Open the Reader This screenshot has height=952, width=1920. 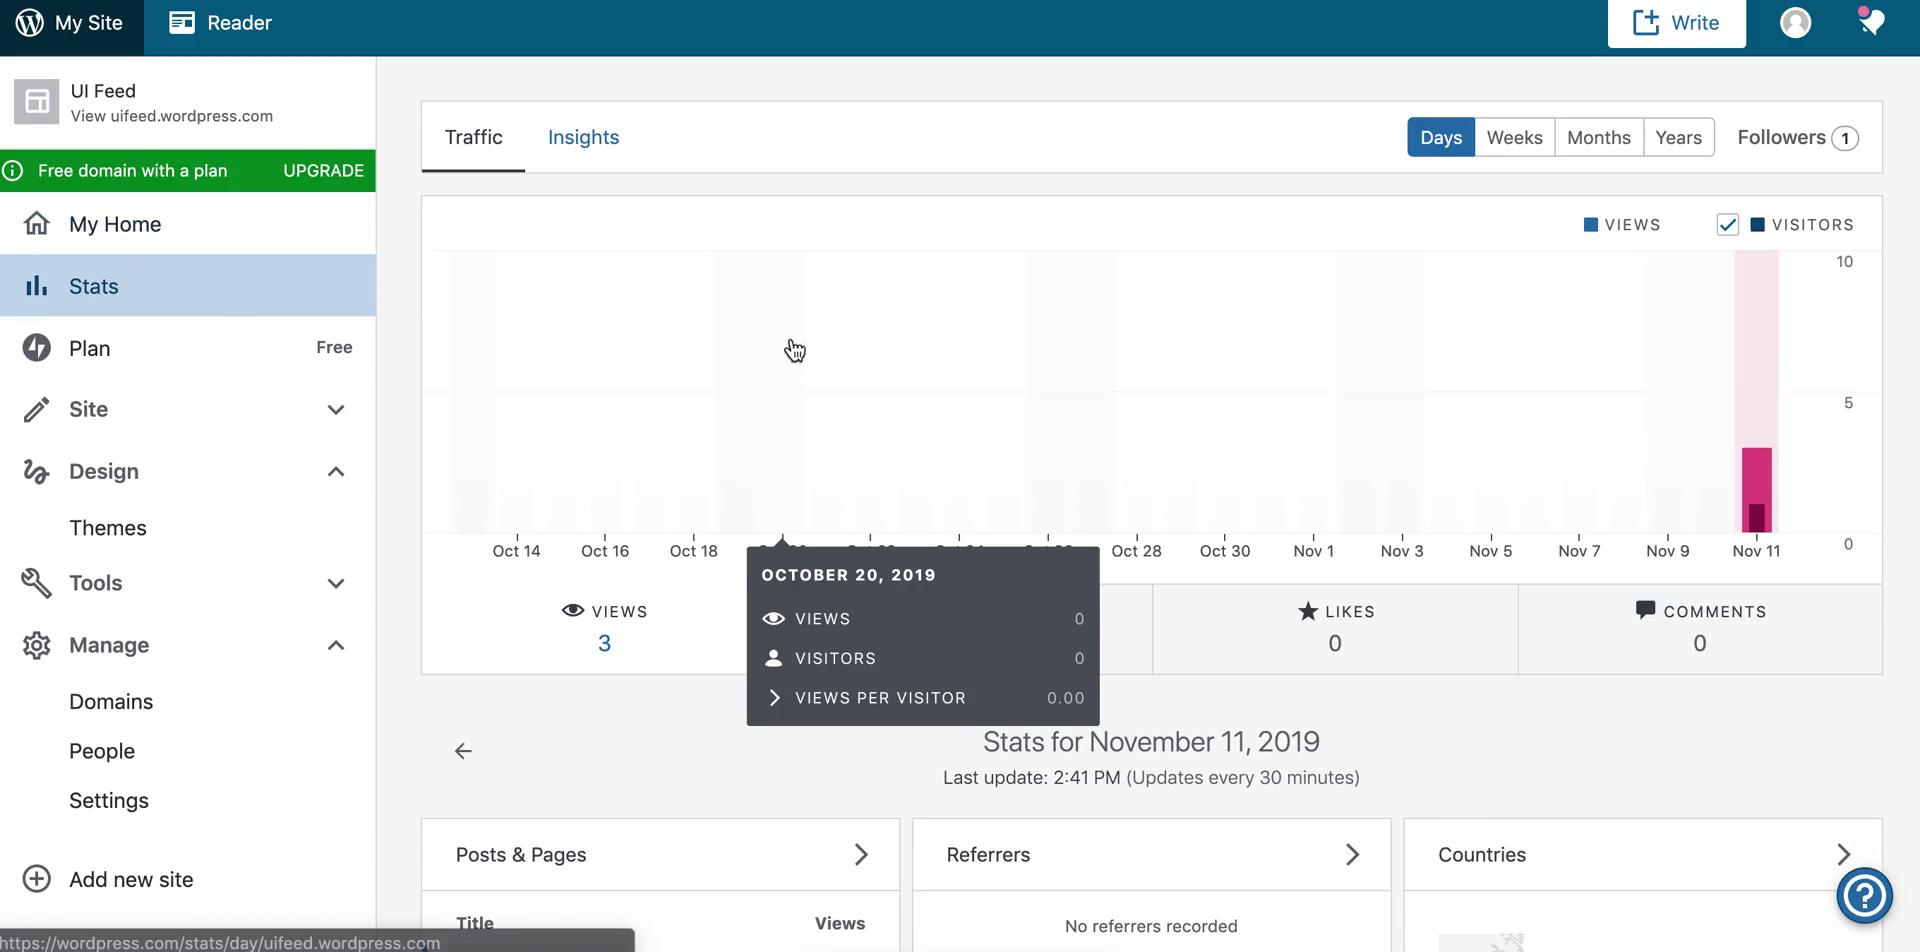coord(220,22)
